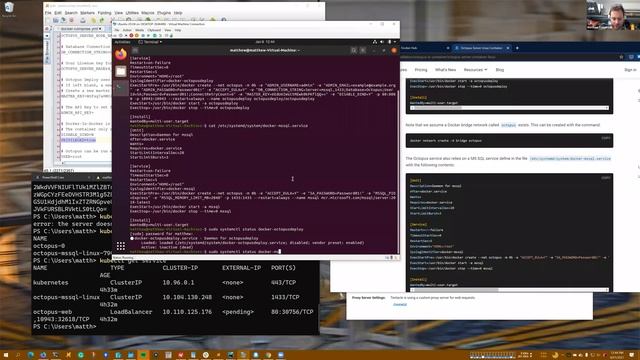Viewport: 640px width, 360px height.
Task: Select the Octopus Server Linux Container tab
Action: click(x=482, y=48)
